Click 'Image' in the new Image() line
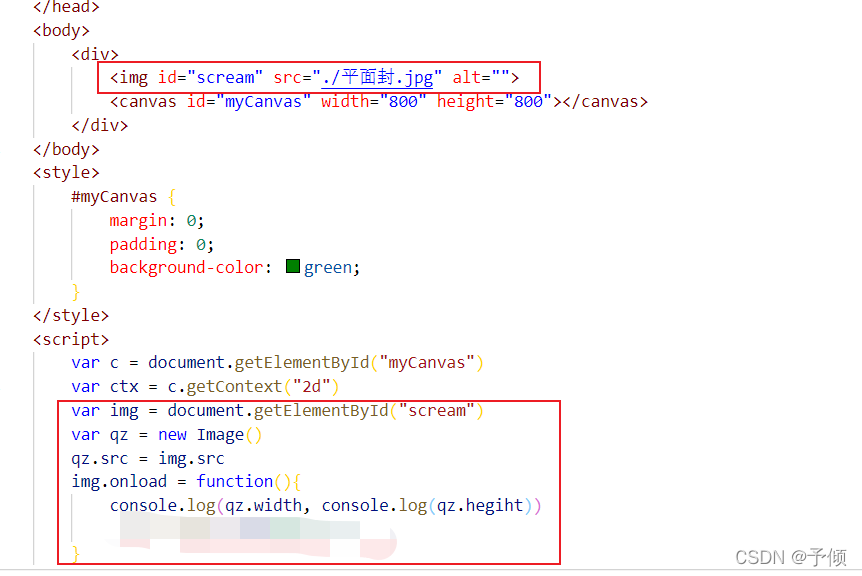 point(220,435)
